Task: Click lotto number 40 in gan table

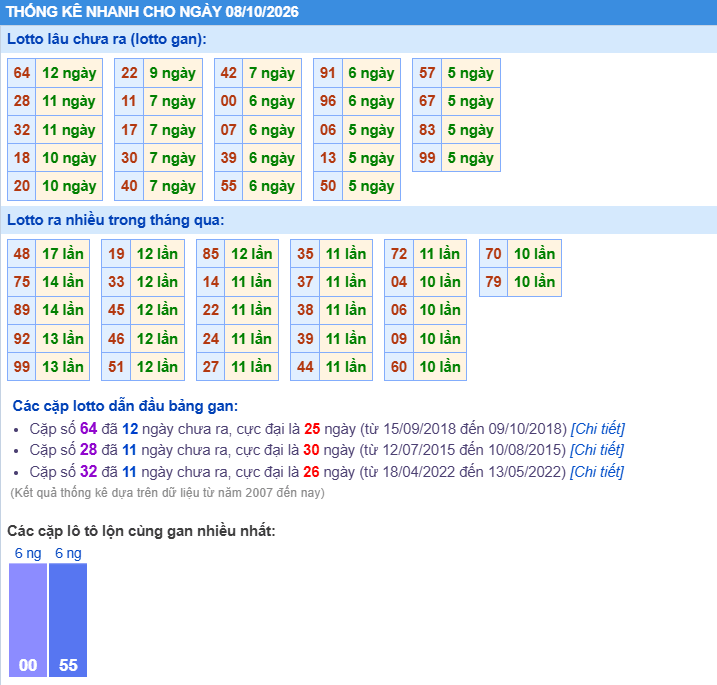Action: pos(129,186)
